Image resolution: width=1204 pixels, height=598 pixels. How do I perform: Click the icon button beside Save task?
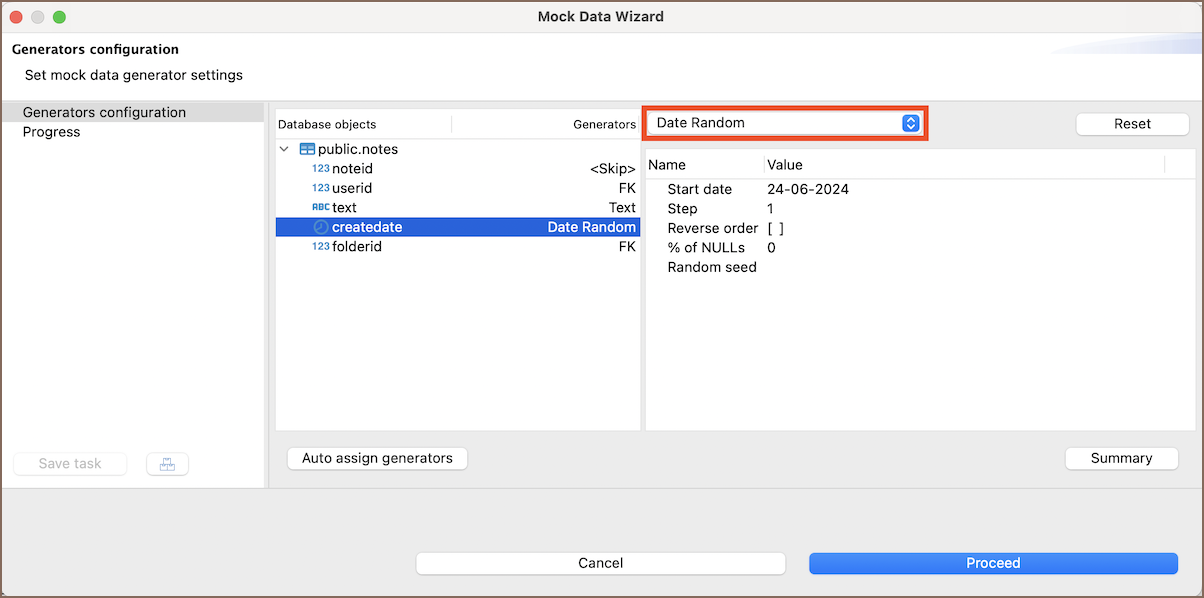[x=167, y=464]
